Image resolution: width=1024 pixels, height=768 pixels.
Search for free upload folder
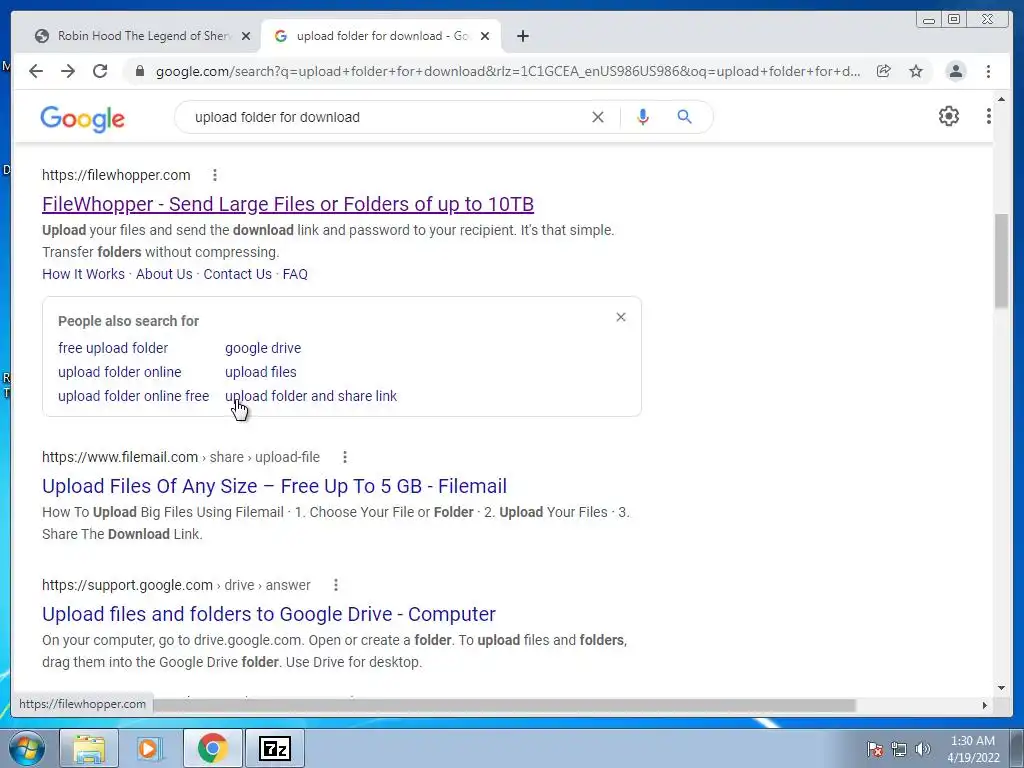pos(113,348)
